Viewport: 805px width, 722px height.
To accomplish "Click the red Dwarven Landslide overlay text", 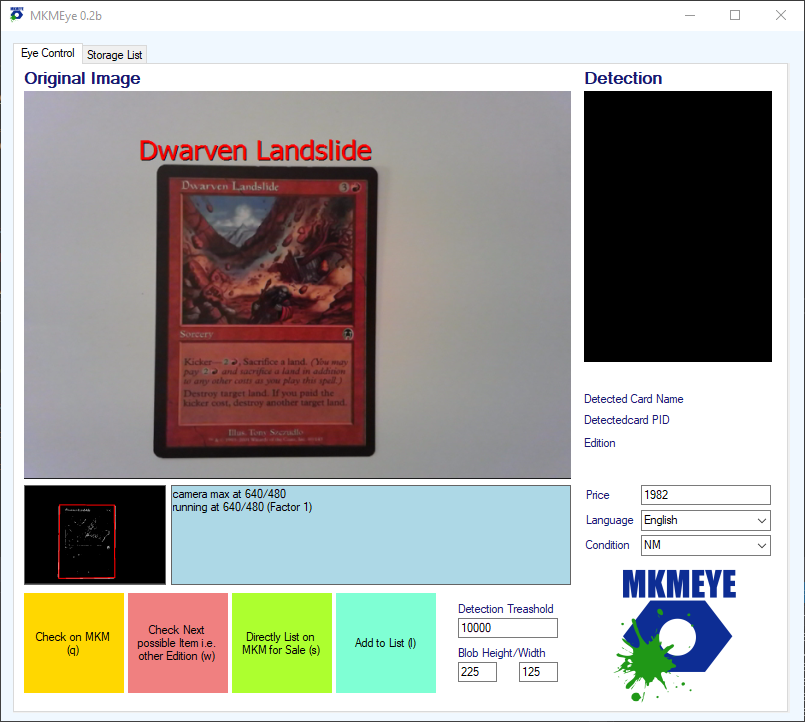I will pyautogui.click(x=255, y=151).
